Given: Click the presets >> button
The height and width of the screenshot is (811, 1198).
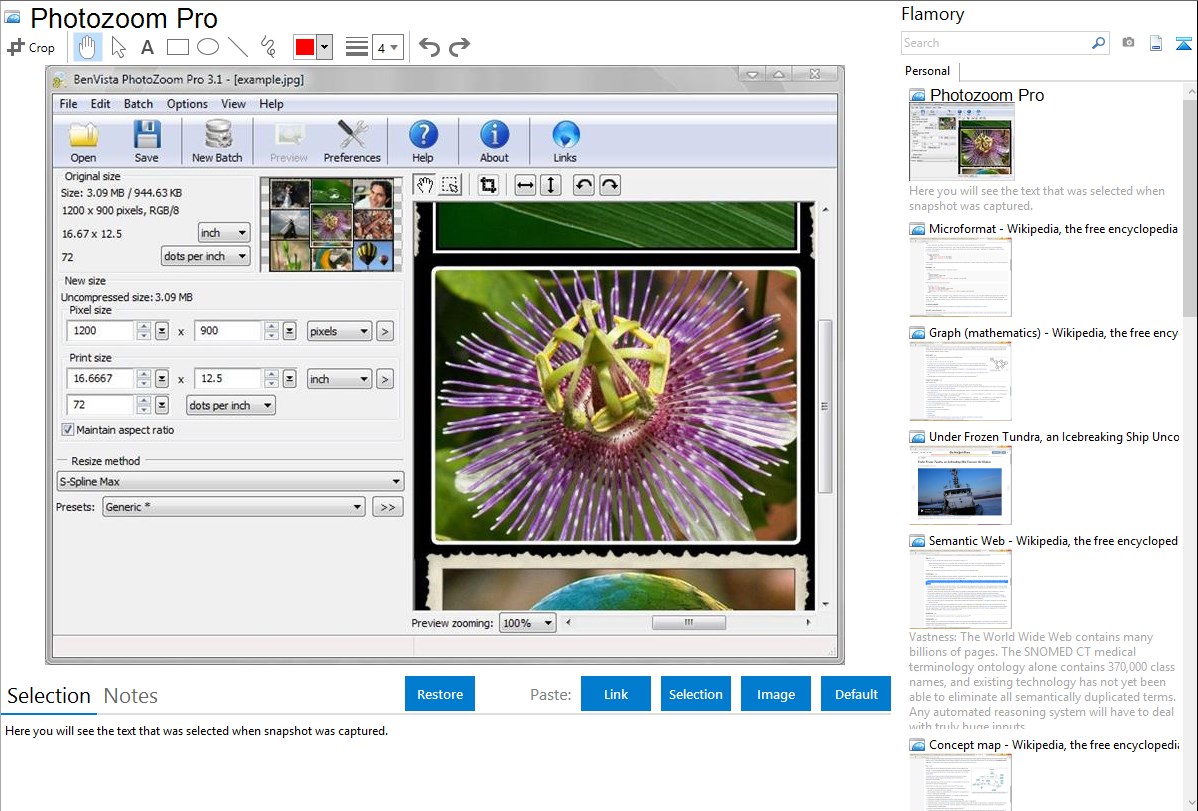Looking at the screenshot, I should (x=387, y=507).
